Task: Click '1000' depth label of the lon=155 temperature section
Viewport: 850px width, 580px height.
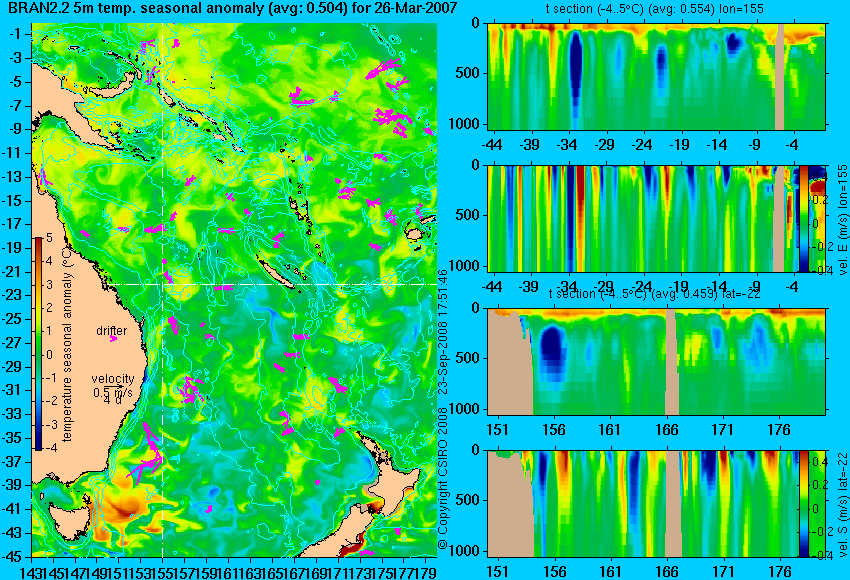Action: coord(465,124)
